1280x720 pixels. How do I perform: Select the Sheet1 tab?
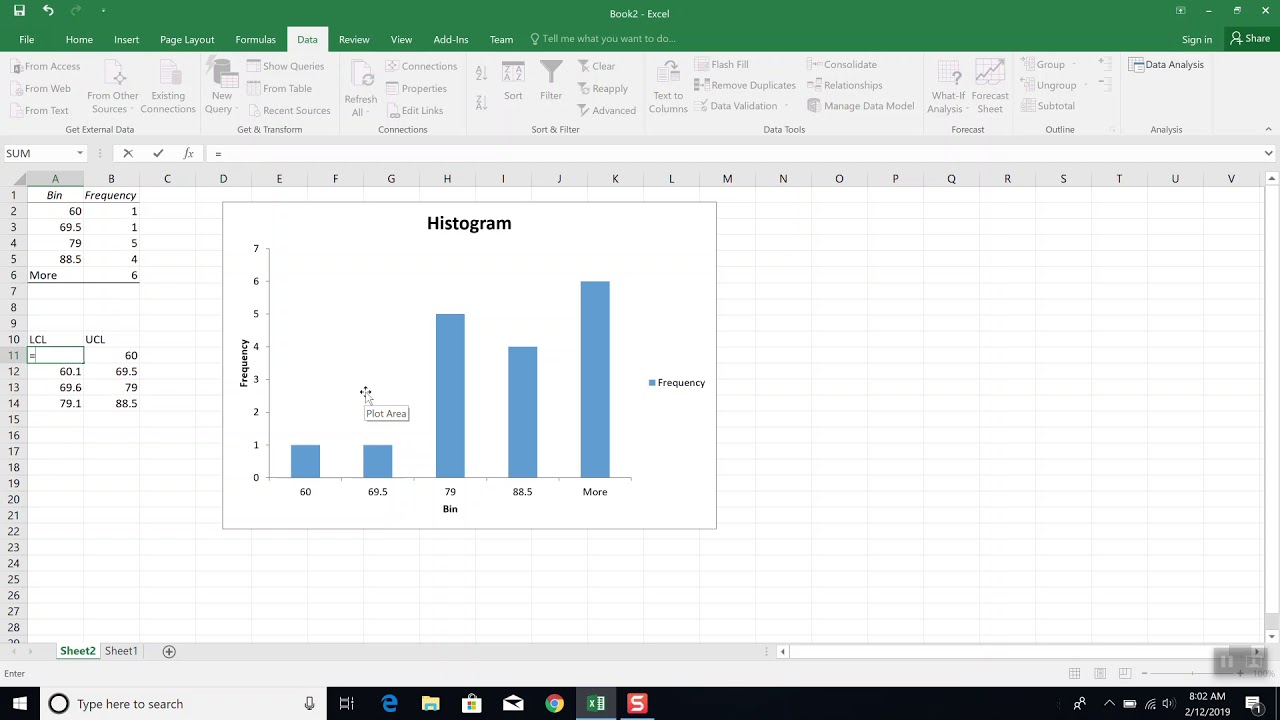tap(121, 651)
